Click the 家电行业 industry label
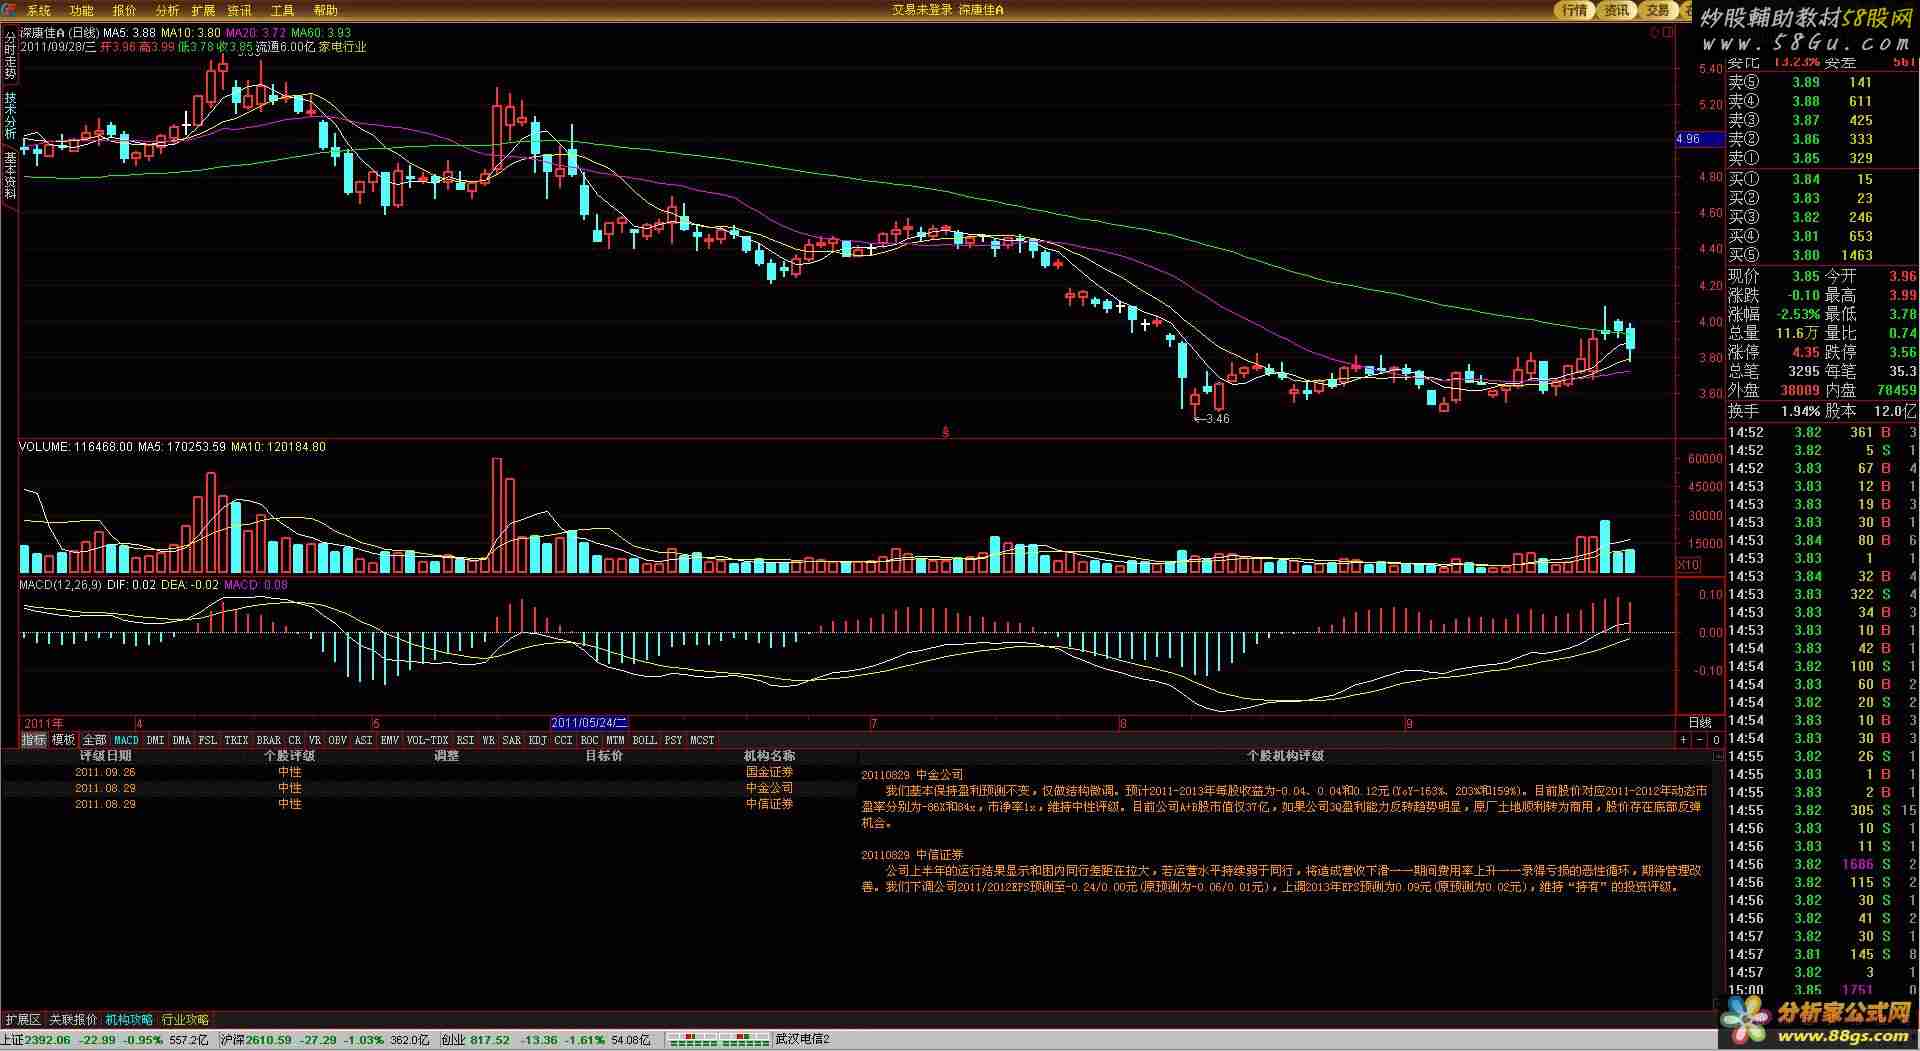 [x=343, y=47]
